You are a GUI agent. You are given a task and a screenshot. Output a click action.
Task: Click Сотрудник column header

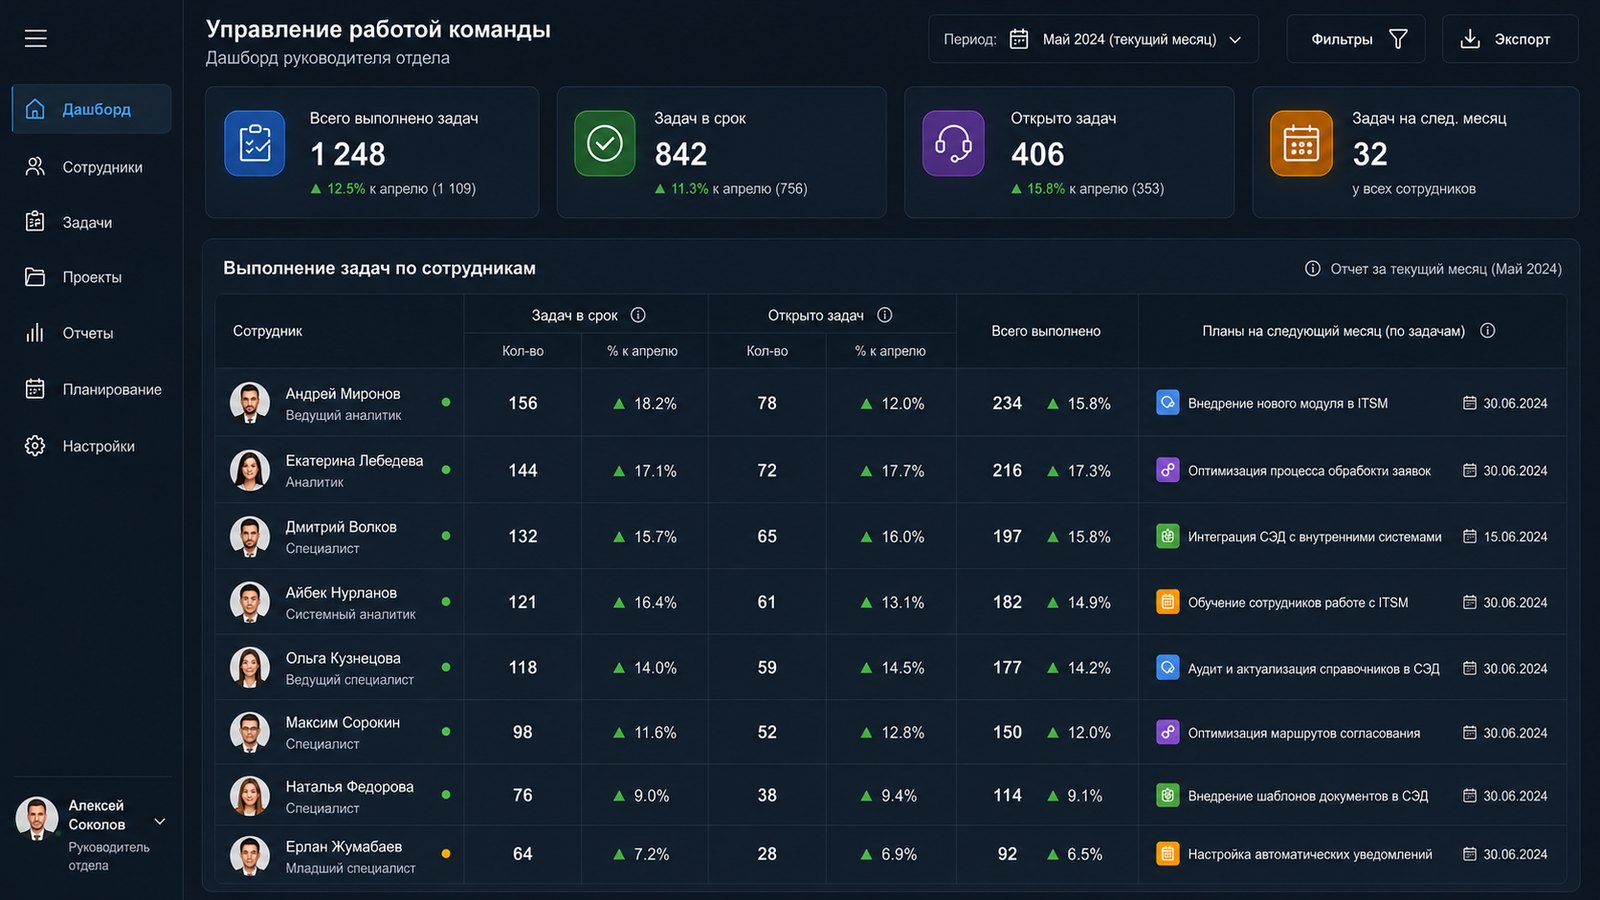(268, 331)
